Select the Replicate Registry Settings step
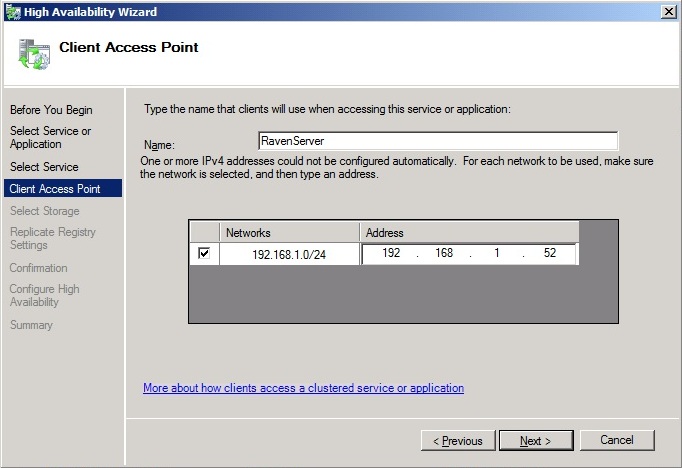 pos(53,238)
